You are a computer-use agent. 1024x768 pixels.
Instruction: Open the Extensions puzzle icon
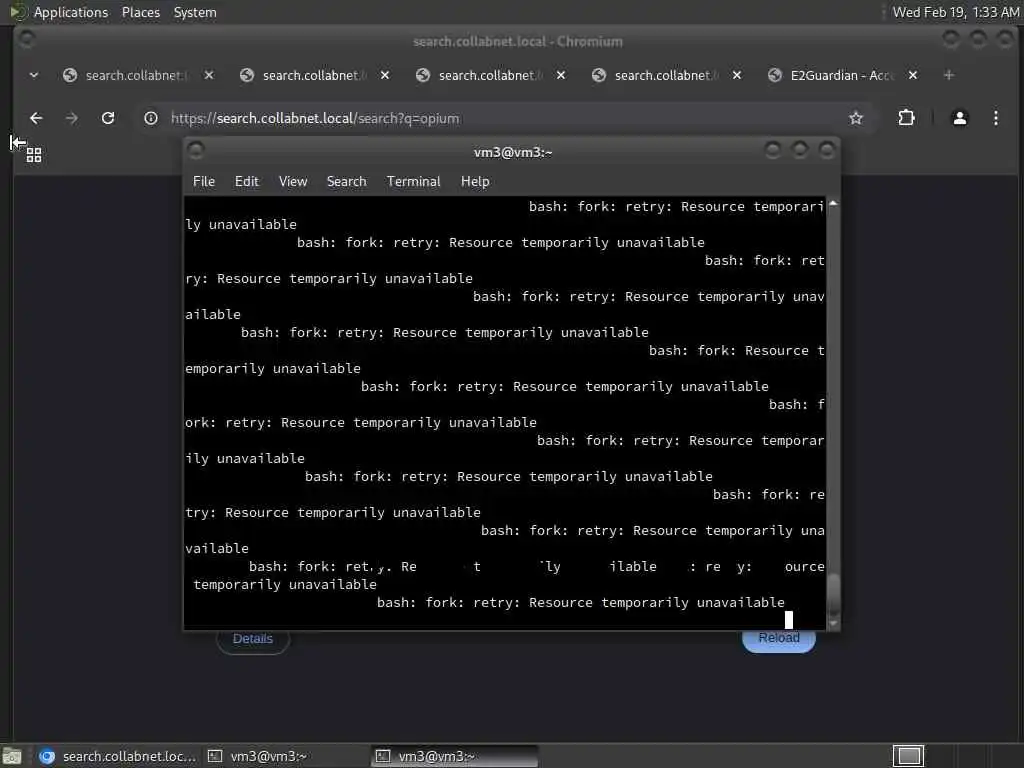pyautogui.click(x=906, y=118)
